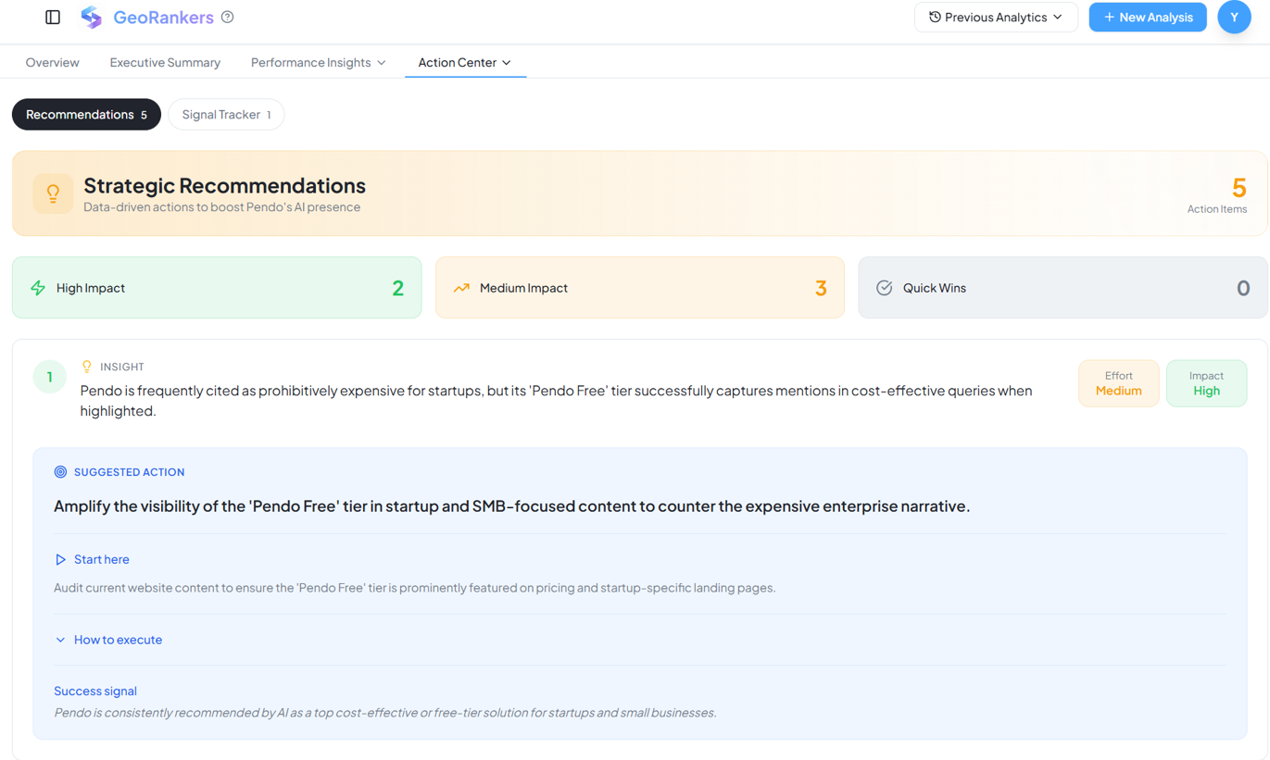The image size is (1270, 760).
Task: Filter by the Quick Wins card
Action: pos(1063,288)
